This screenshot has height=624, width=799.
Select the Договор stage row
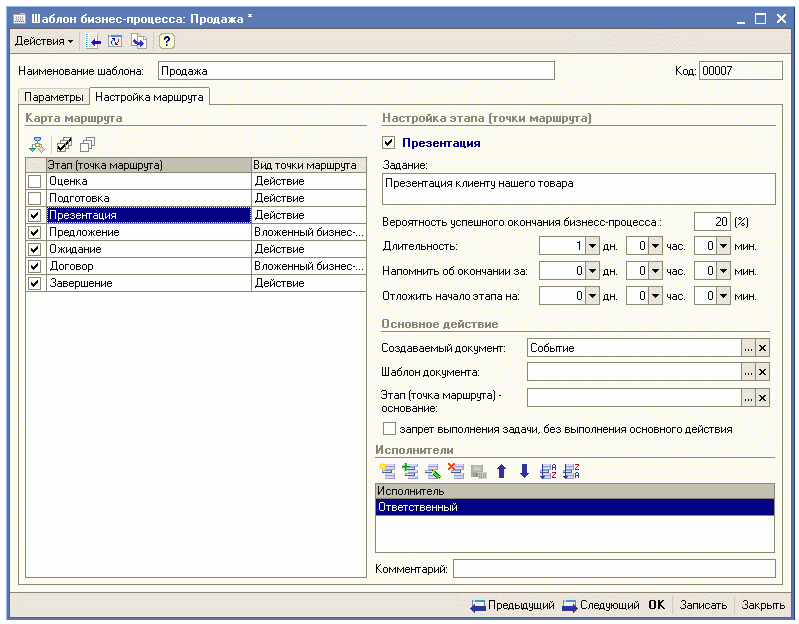click(196, 266)
